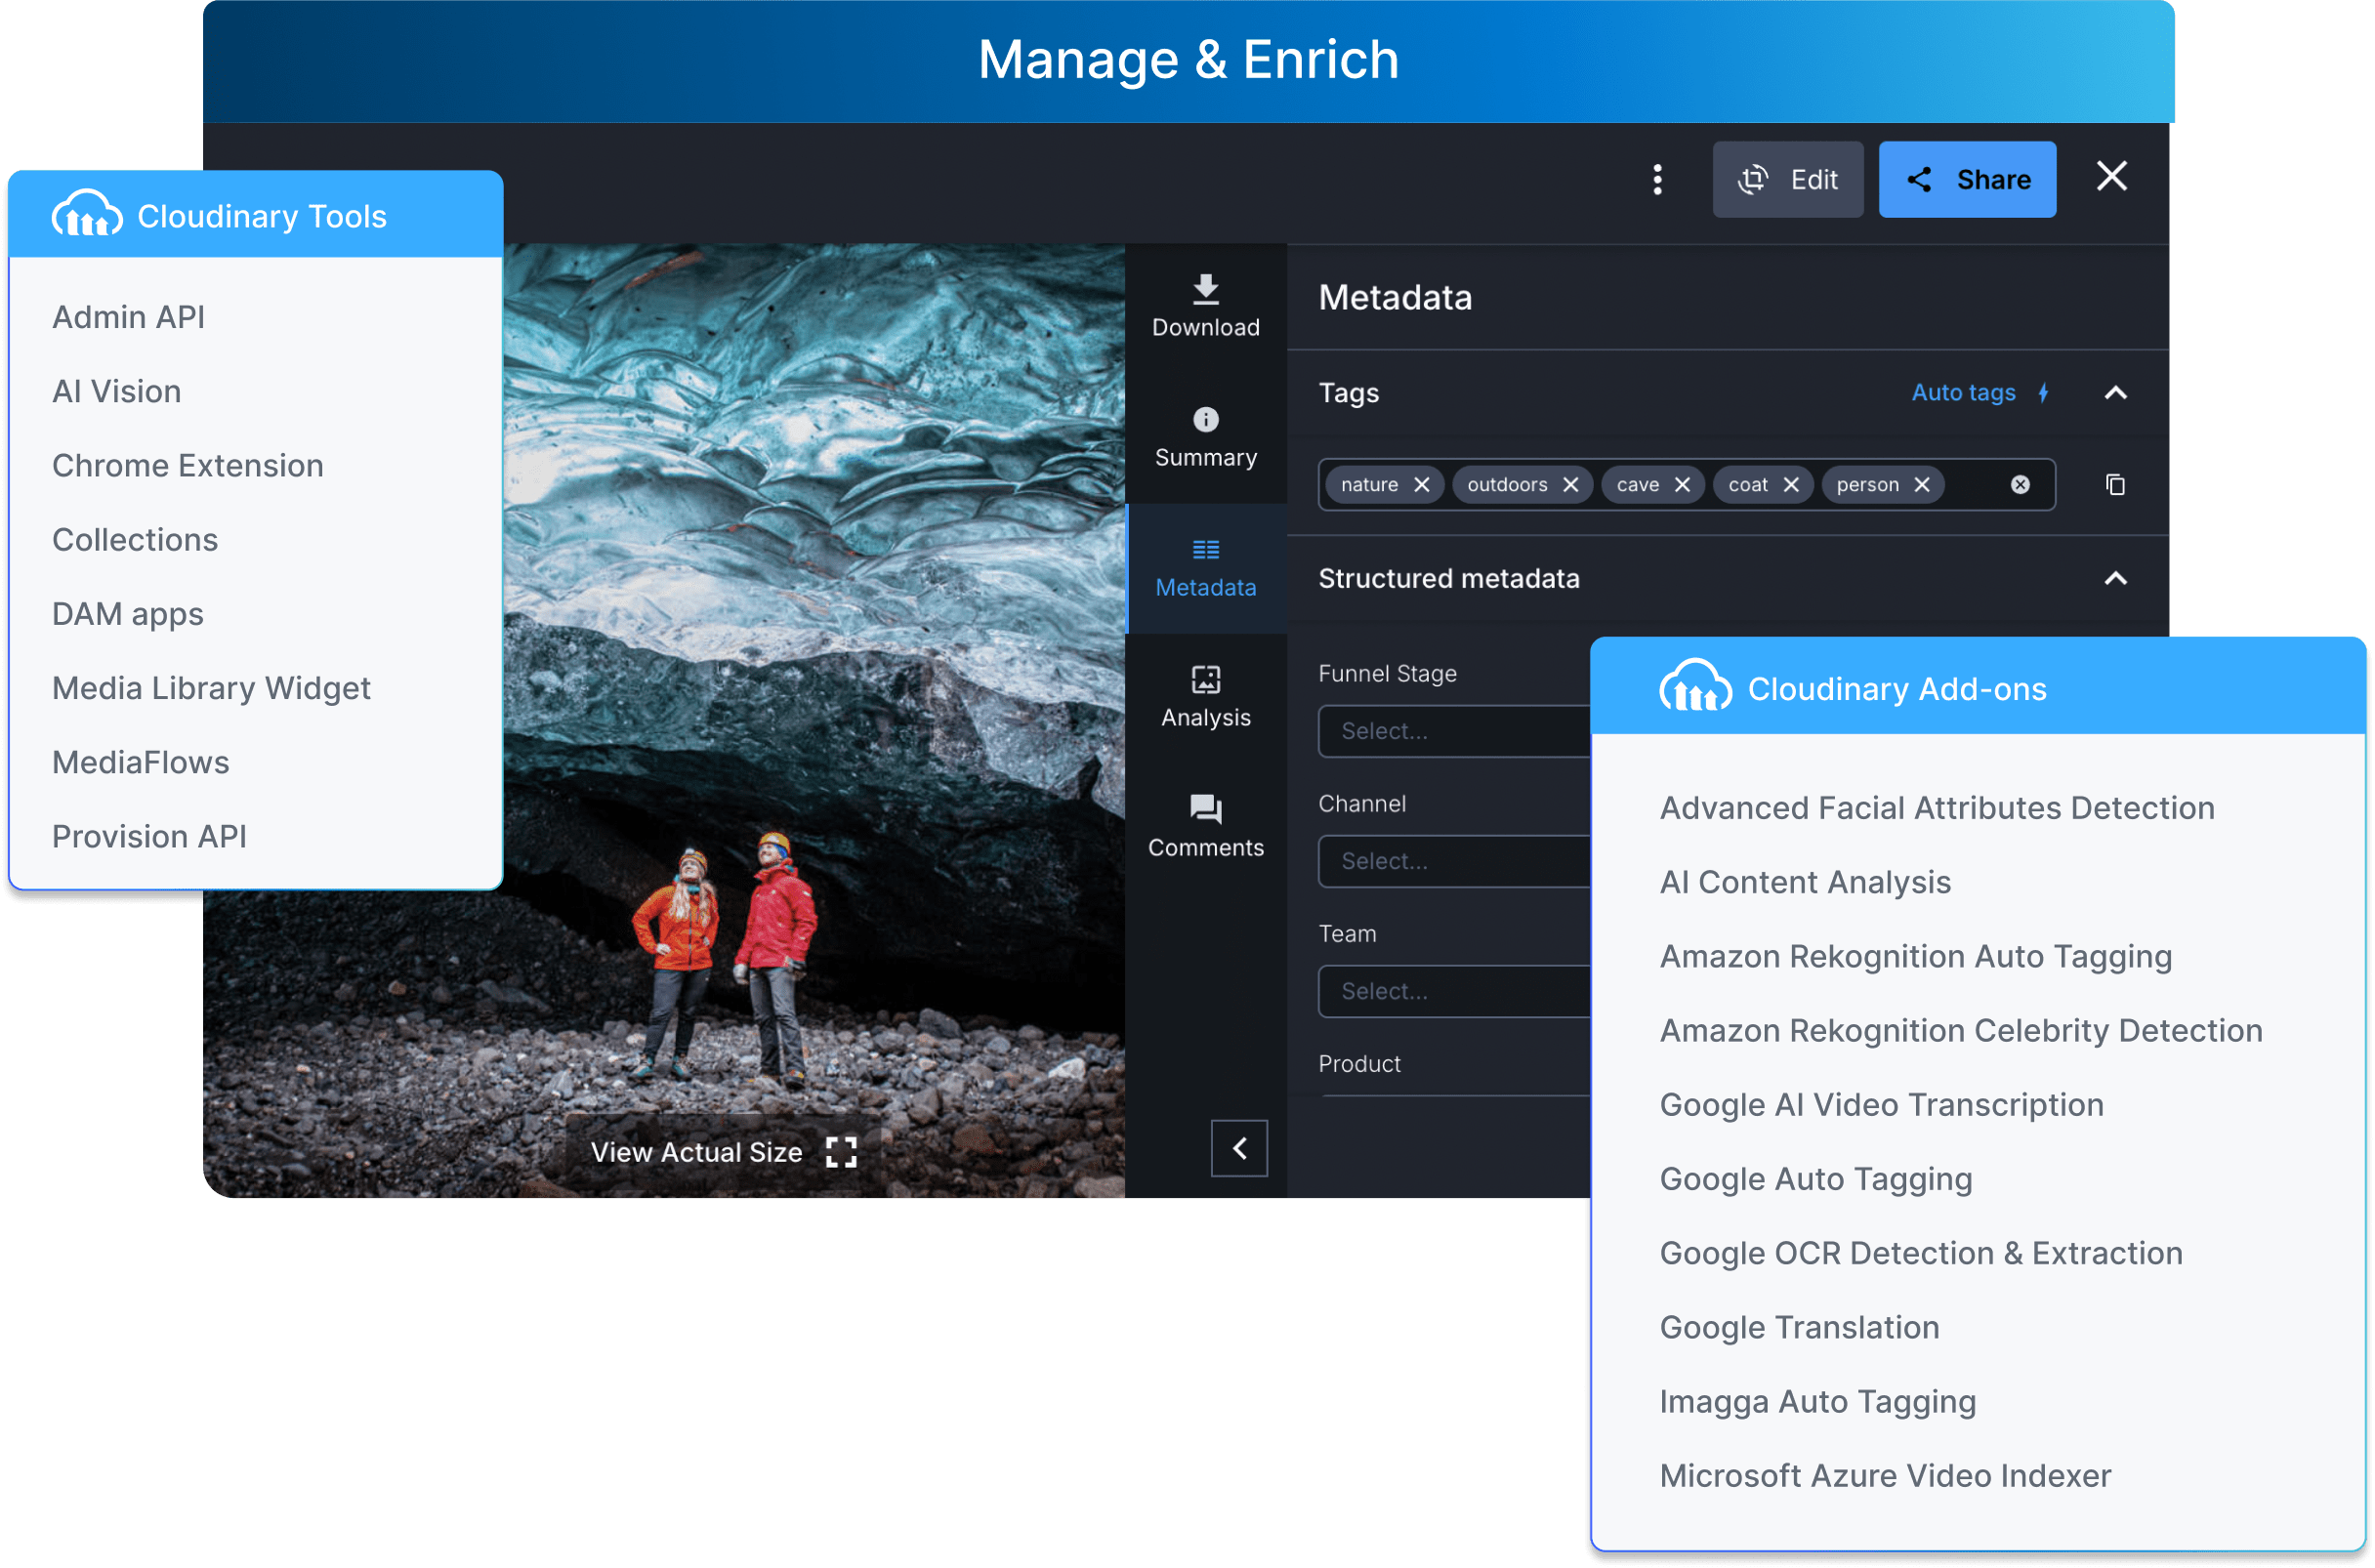Select Admin API in Cloudinary Tools
The height and width of the screenshot is (1568, 2375).
click(128, 317)
